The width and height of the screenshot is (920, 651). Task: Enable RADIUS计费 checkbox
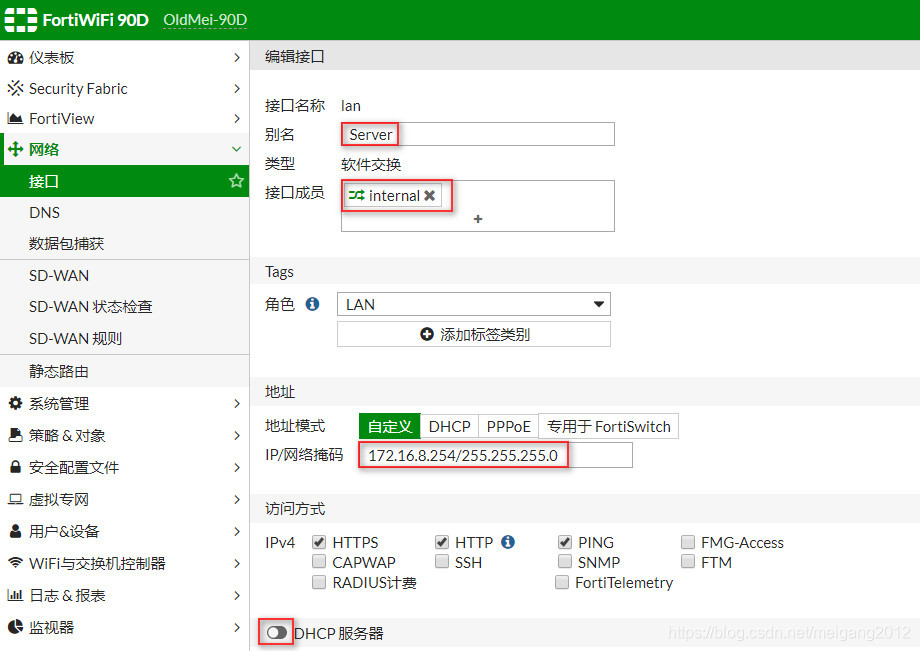pyautogui.click(x=319, y=582)
